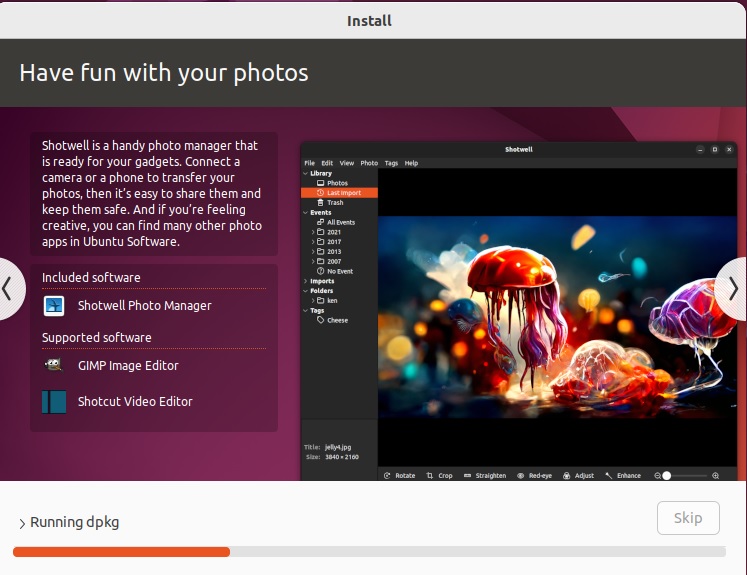This screenshot has width=747, height=575.
Task: Click the Shotcut Video Editor icon
Action: coord(54,402)
